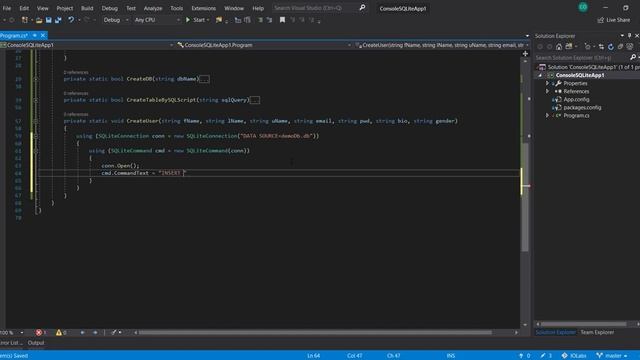Click the IOLabs repository indicator
640x360 pixels.
tap(574, 356)
